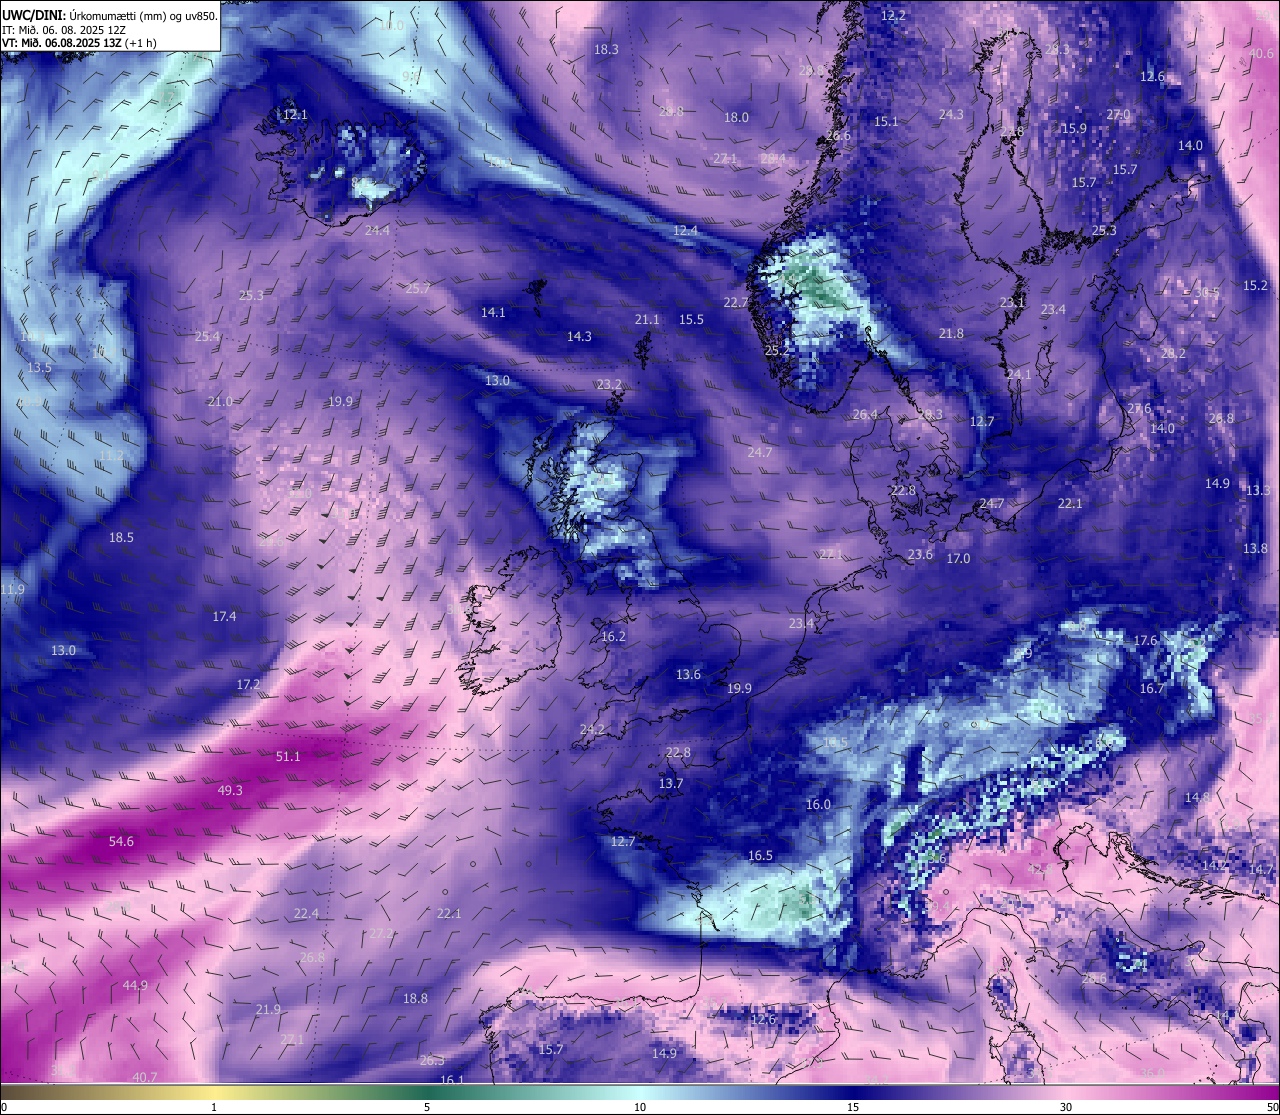Viewport: 1280px width, 1115px height.
Task: Click the 23.6 value on the map
Action: tap(920, 554)
